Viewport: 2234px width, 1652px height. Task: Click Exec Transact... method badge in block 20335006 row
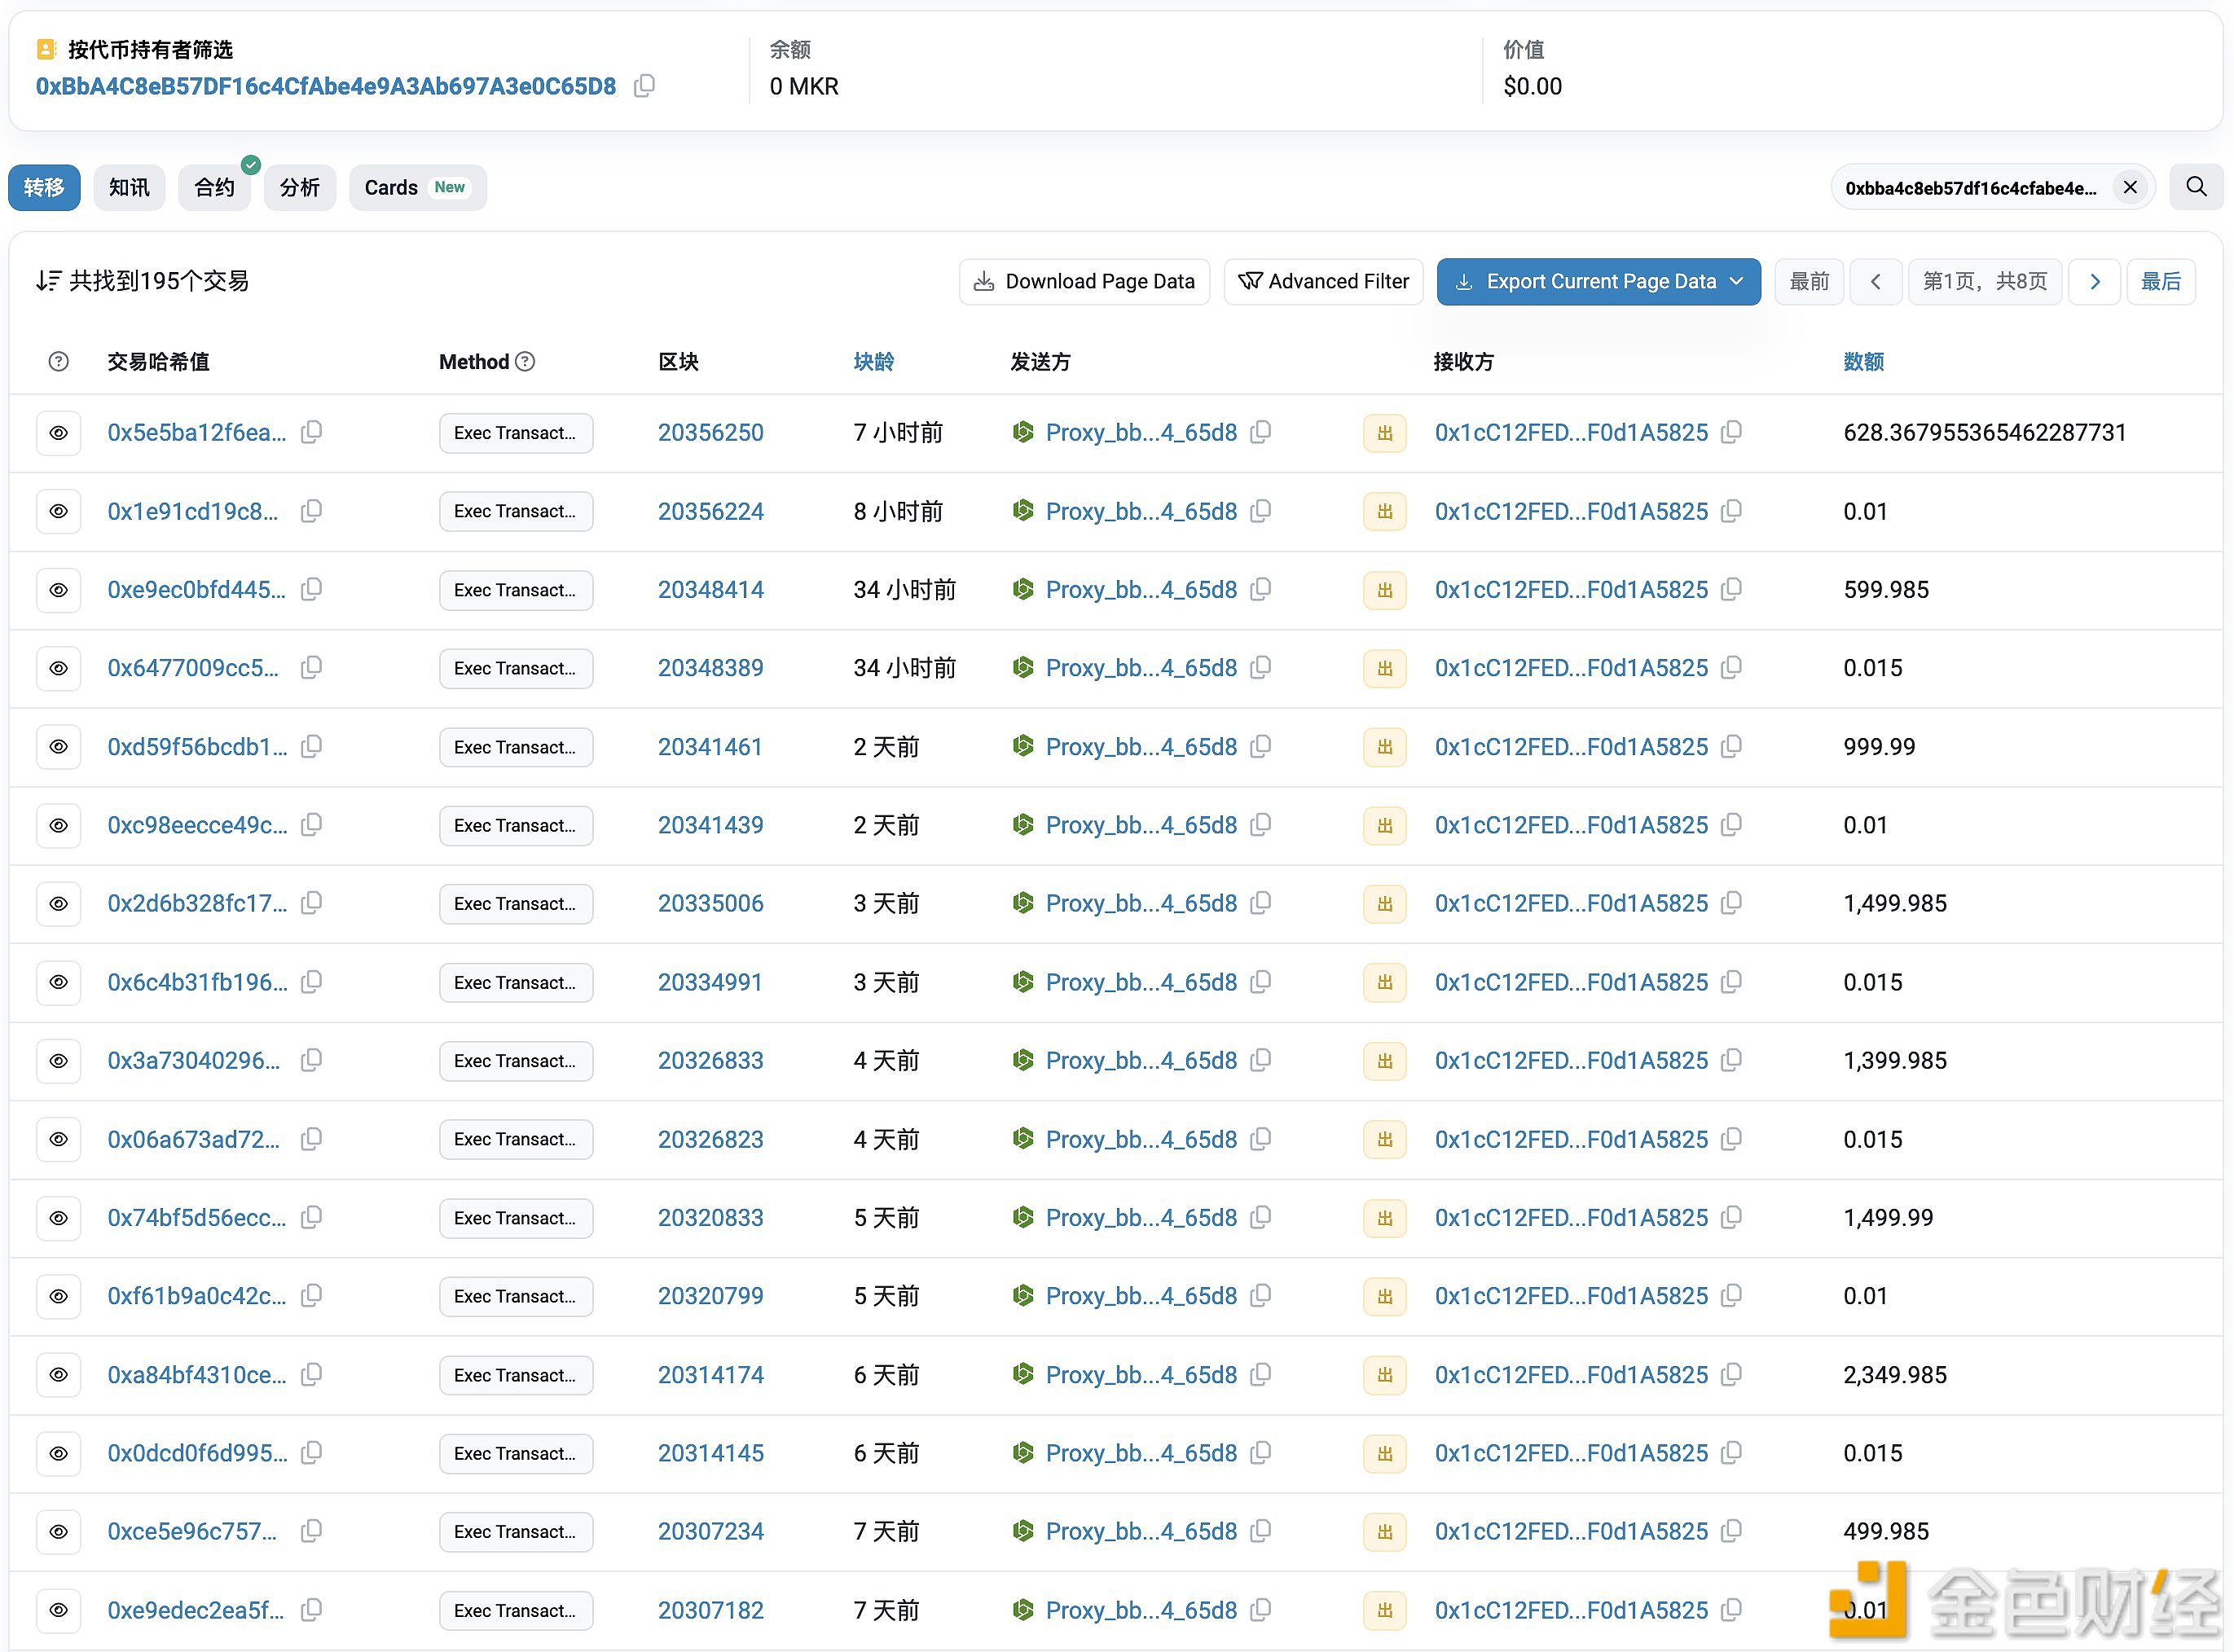coord(515,904)
